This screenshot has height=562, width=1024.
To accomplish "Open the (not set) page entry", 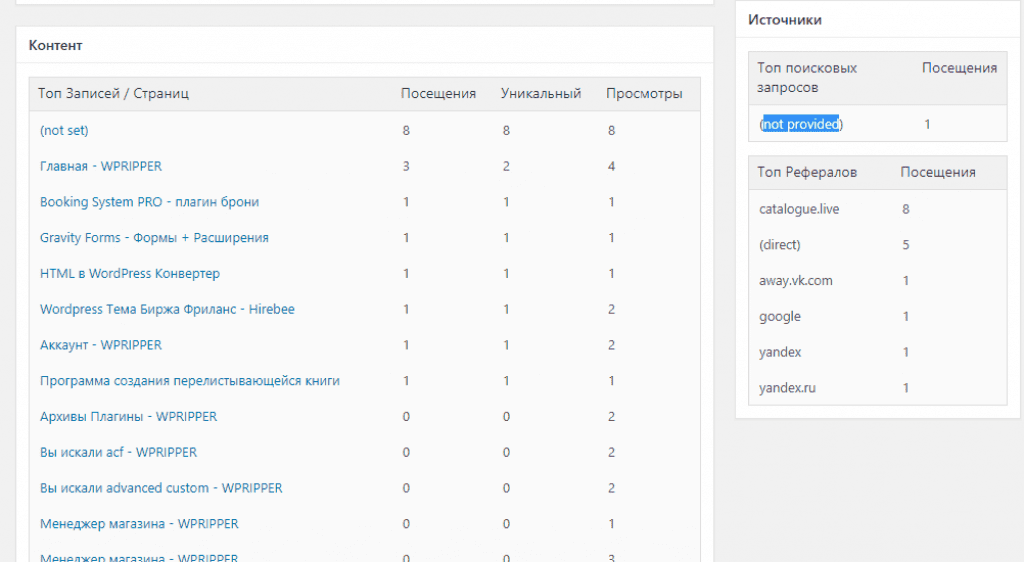I will [x=71, y=130].
